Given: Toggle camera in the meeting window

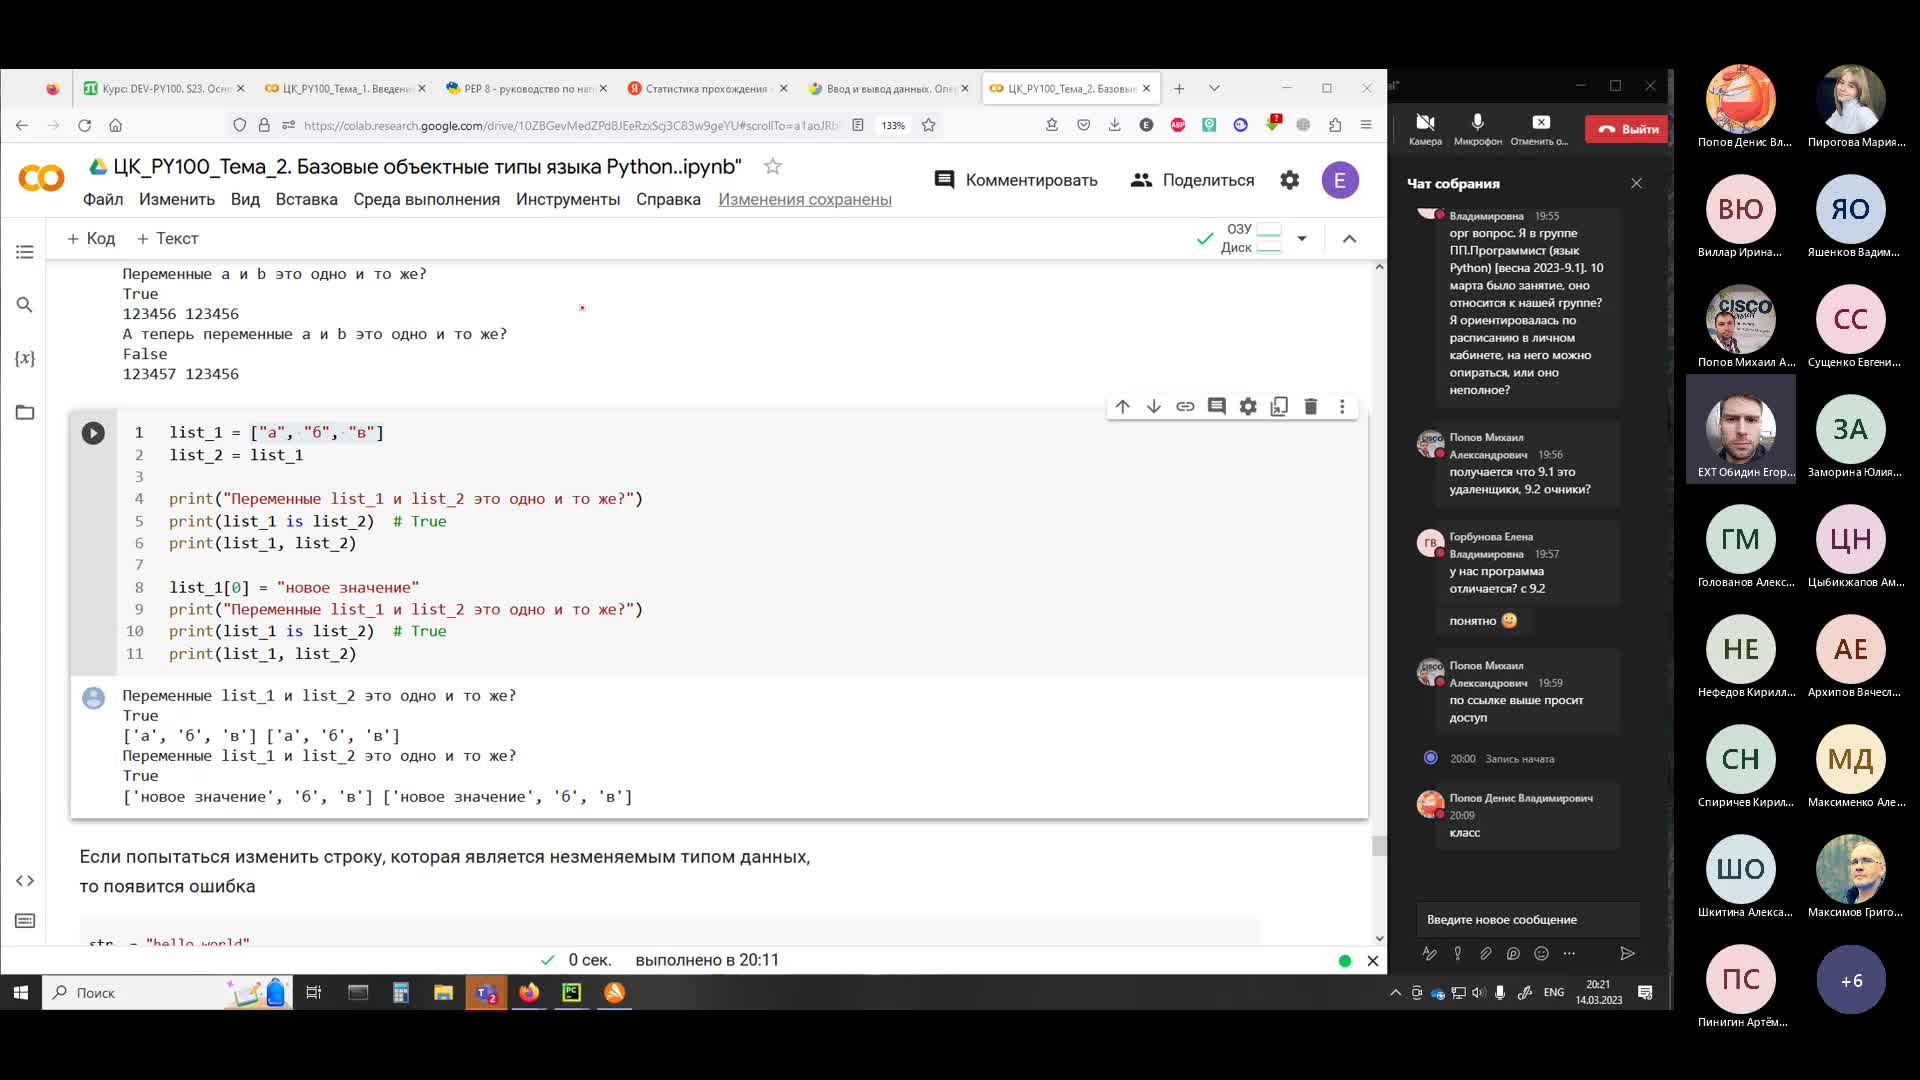Looking at the screenshot, I should tap(1425, 128).
